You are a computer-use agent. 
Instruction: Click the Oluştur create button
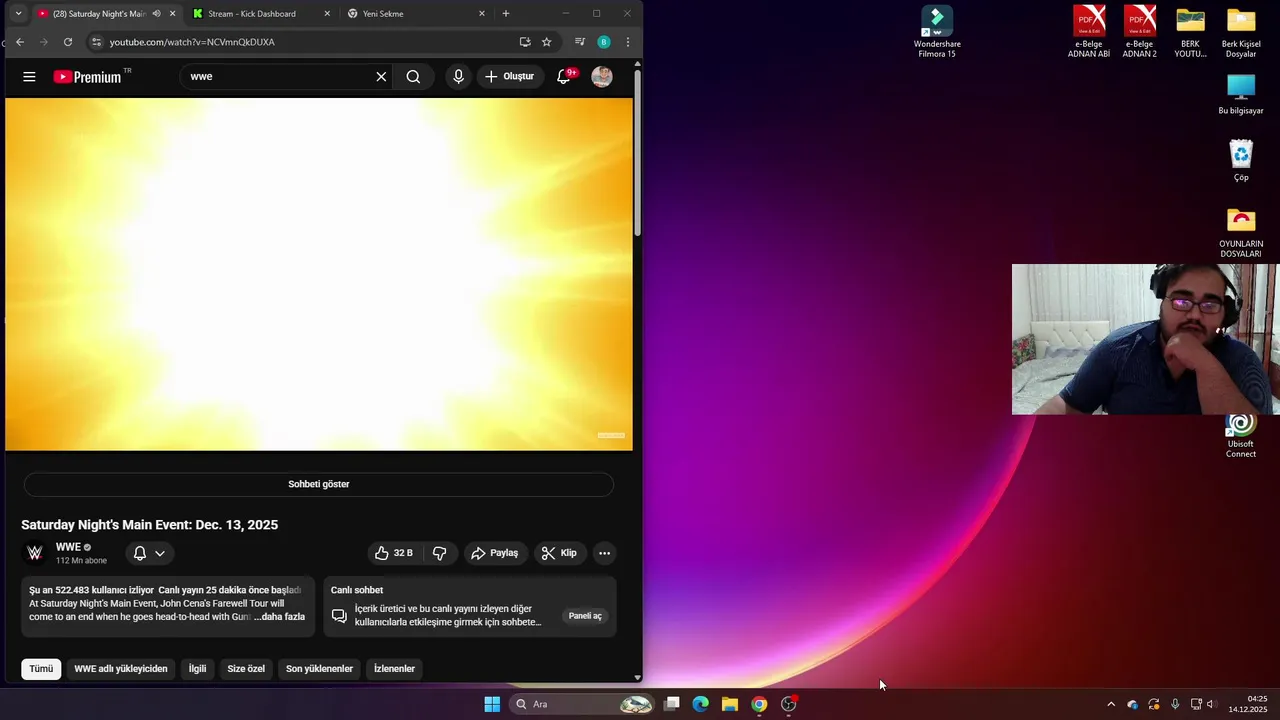[509, 77]
